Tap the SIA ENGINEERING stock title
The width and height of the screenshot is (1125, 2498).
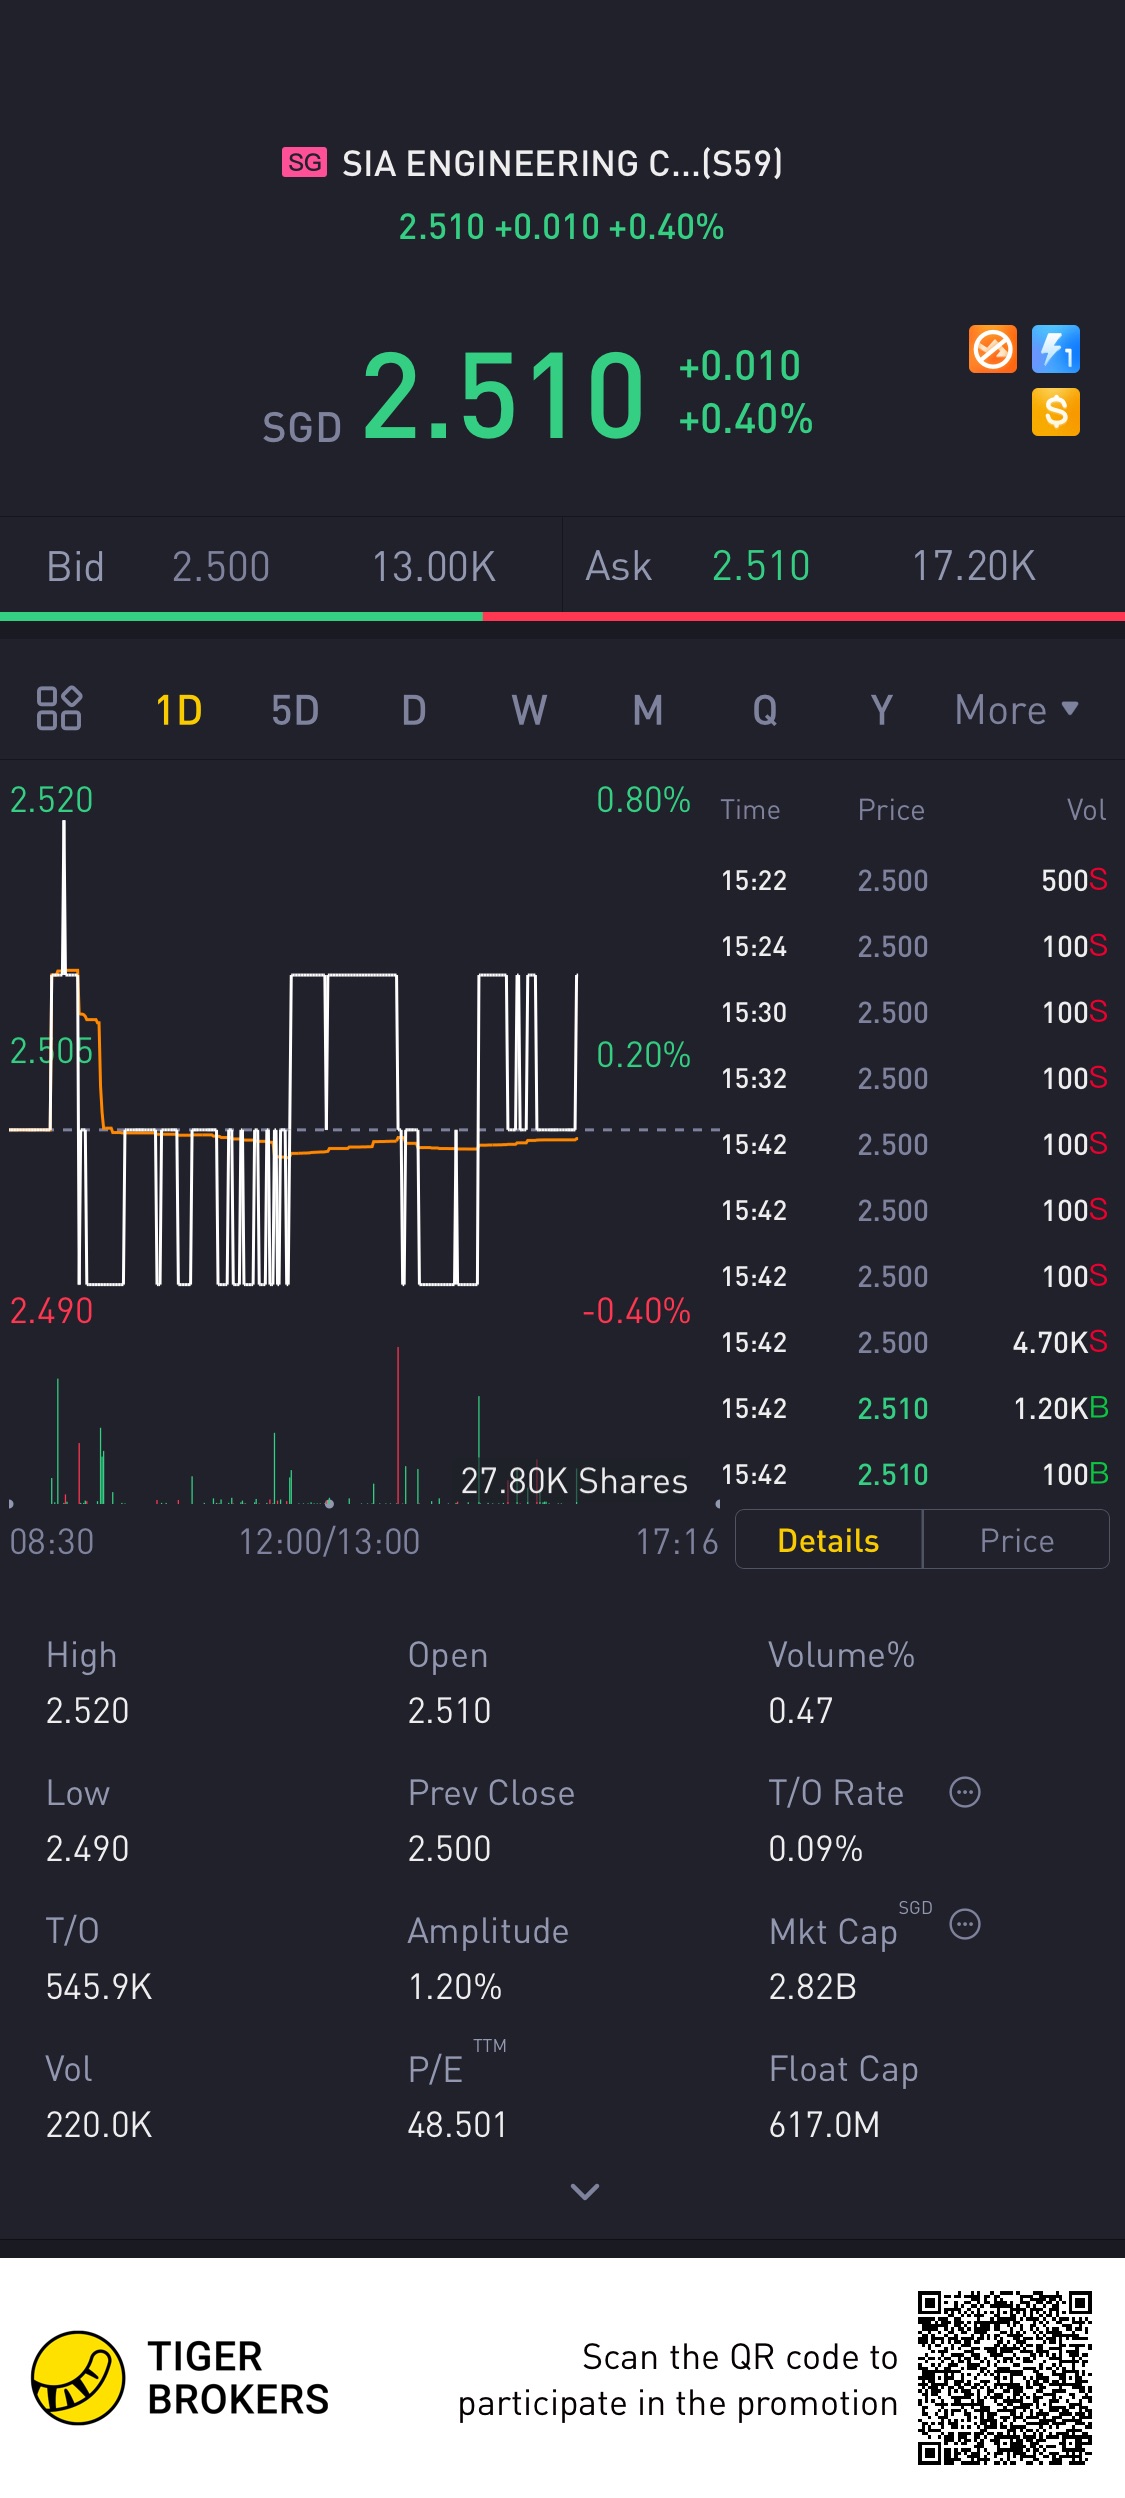(x=562, y=163)
